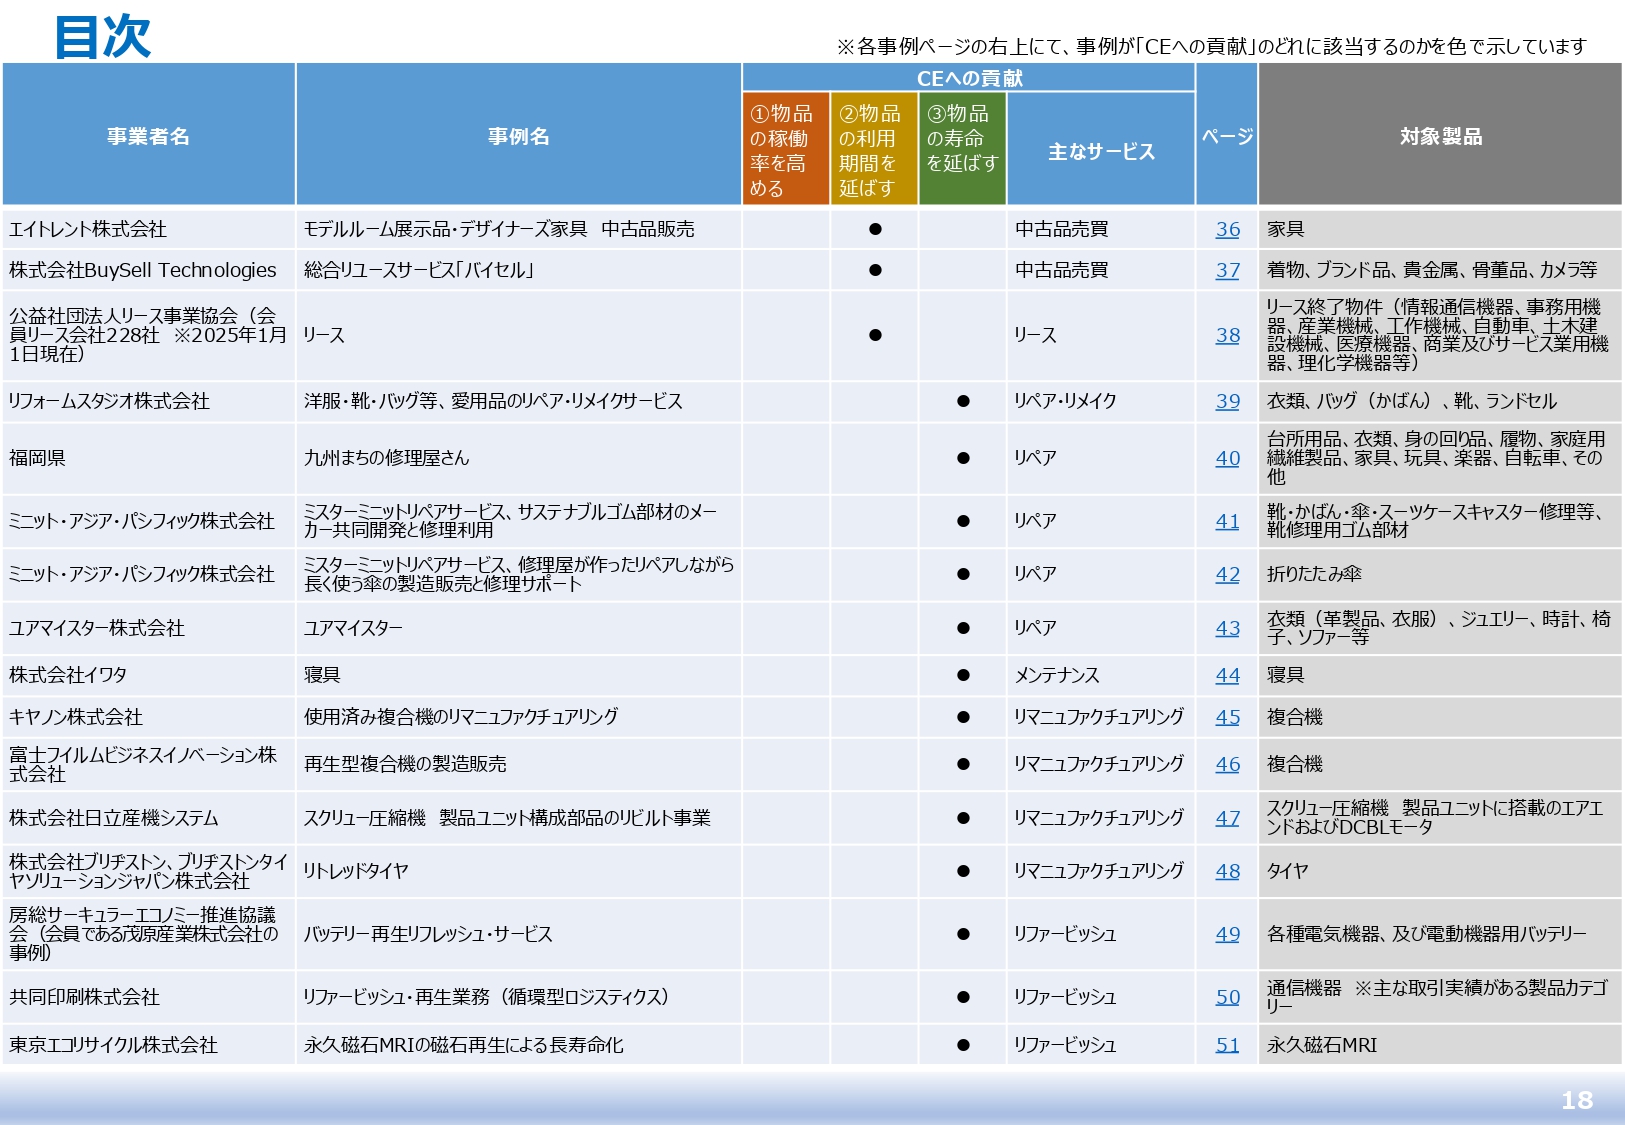Screen dimensions: 1625x1125
Task: Click the slide number 18
Action: (x=1576, y=1100)
